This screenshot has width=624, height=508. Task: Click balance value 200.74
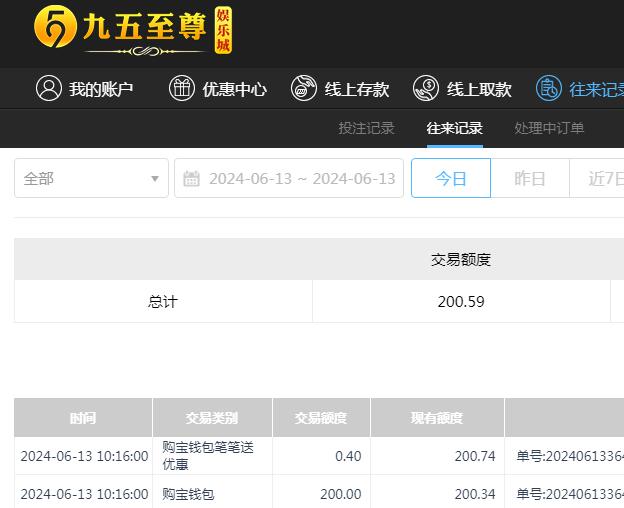click(475, 456)
